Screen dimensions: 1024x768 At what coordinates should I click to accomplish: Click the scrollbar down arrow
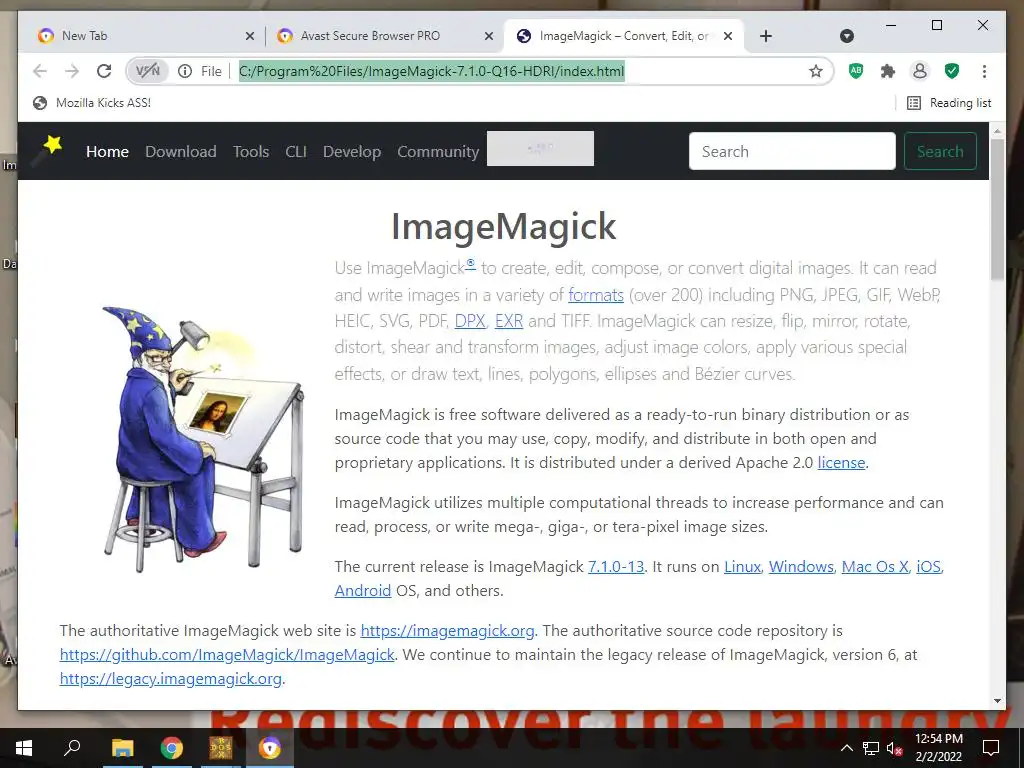(997, 701)
